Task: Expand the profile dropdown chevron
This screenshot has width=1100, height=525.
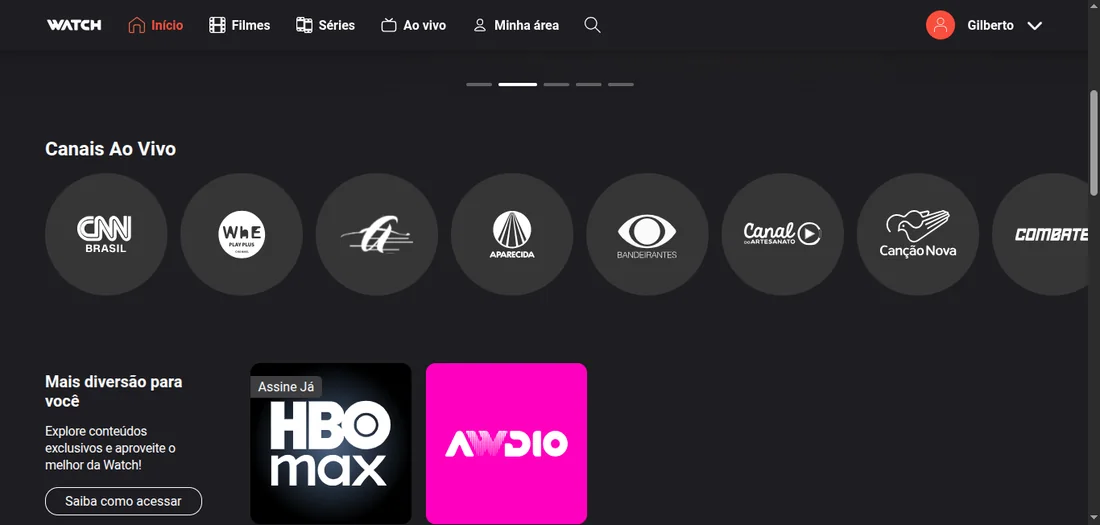Action: click(x=1034, y=26)
